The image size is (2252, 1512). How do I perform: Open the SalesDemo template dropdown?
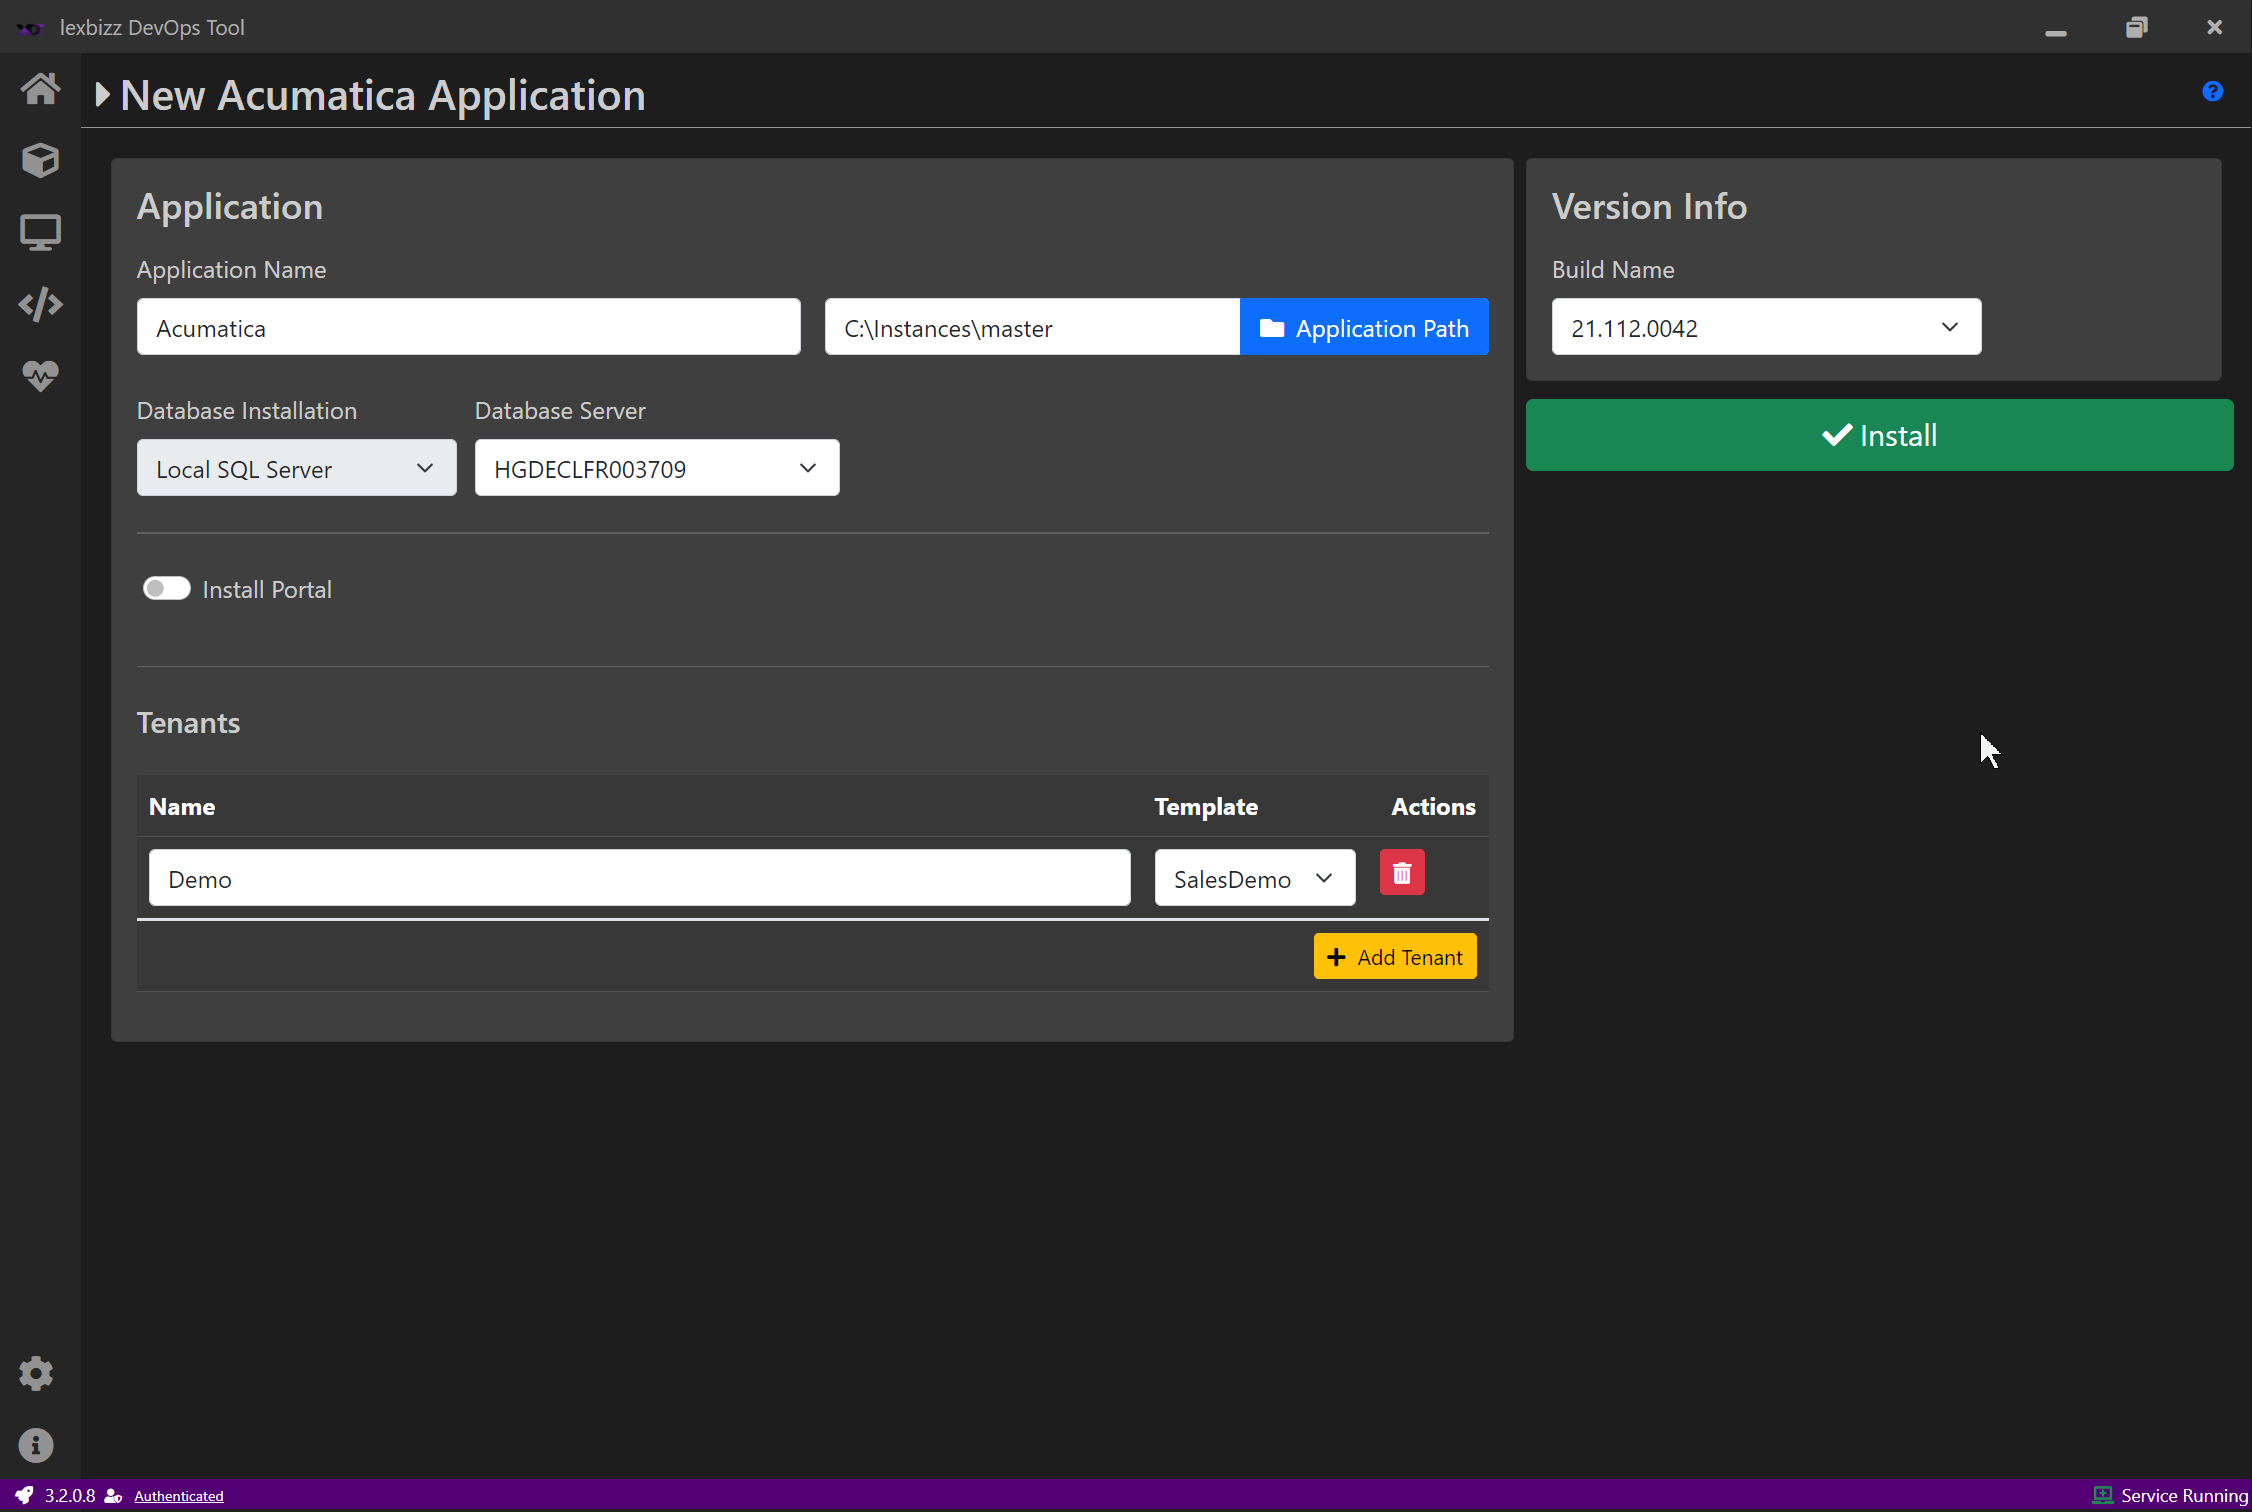(1255, 878)
